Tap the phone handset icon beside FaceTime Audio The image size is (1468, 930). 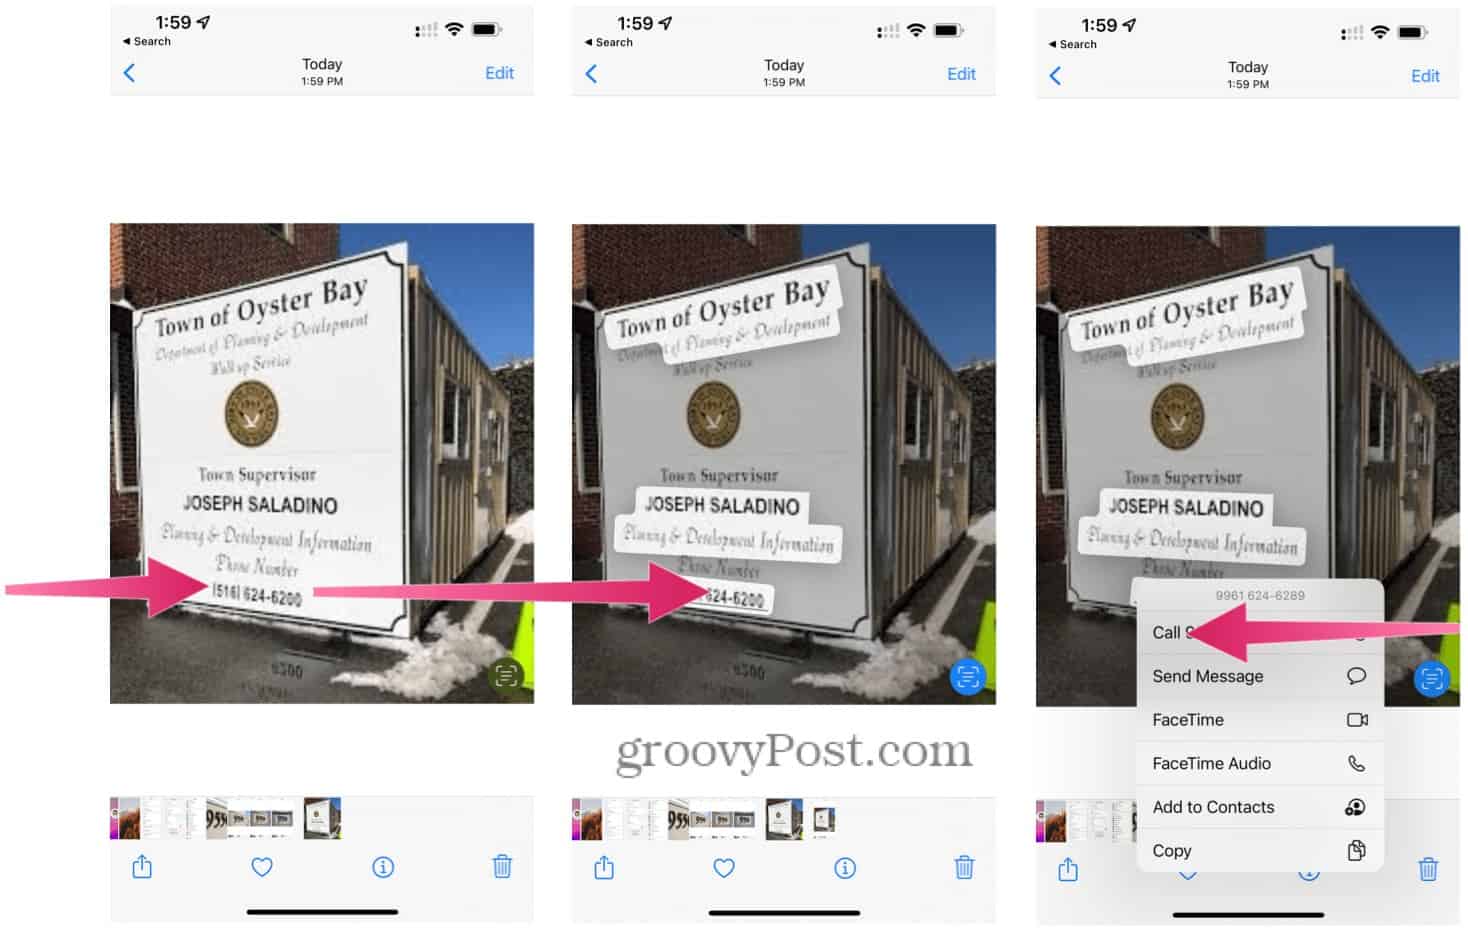(x=1356, y=763)
